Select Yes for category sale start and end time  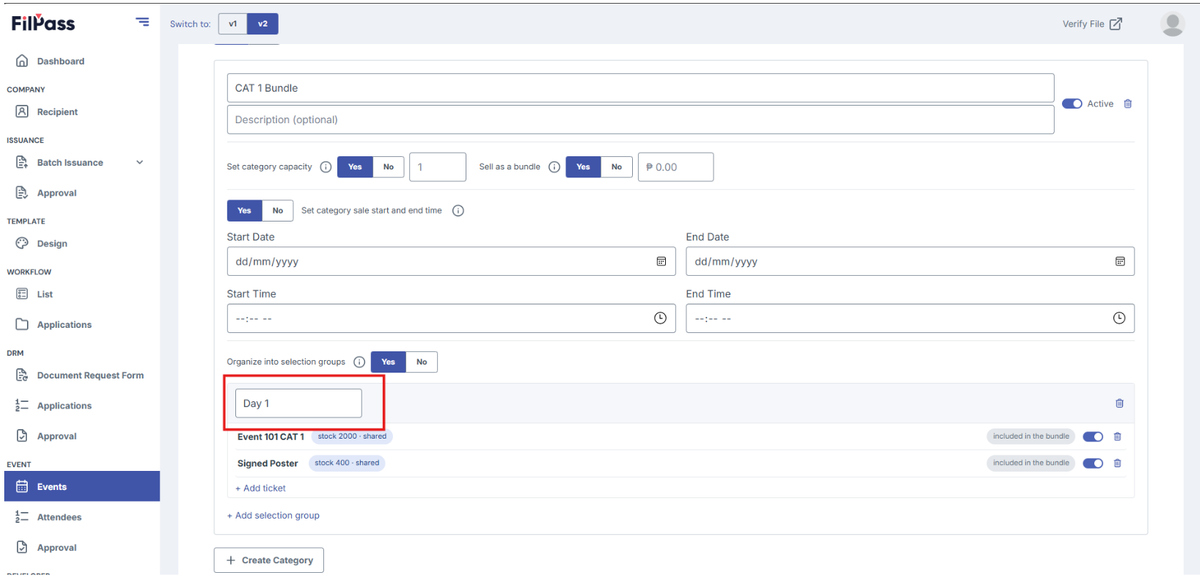244,211
